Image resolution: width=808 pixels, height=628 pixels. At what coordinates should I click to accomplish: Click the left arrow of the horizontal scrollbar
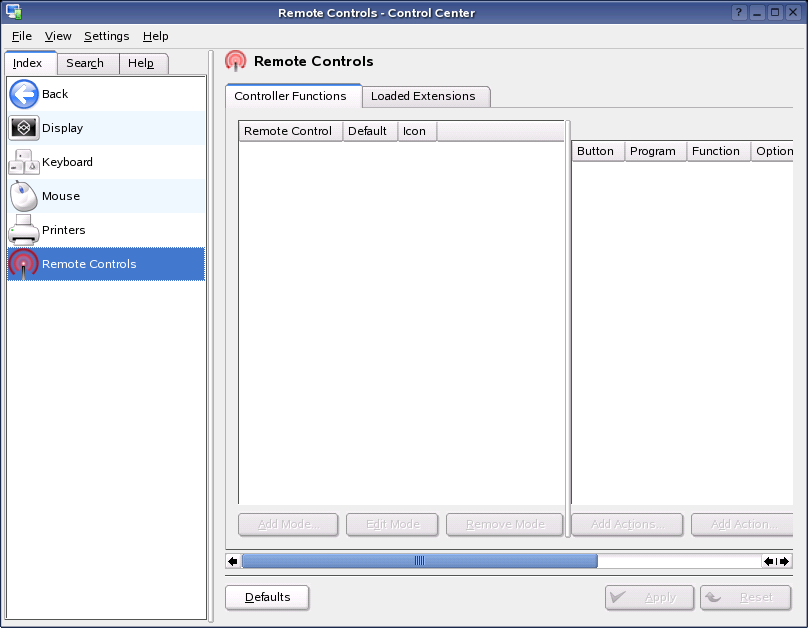pos(233,561)
